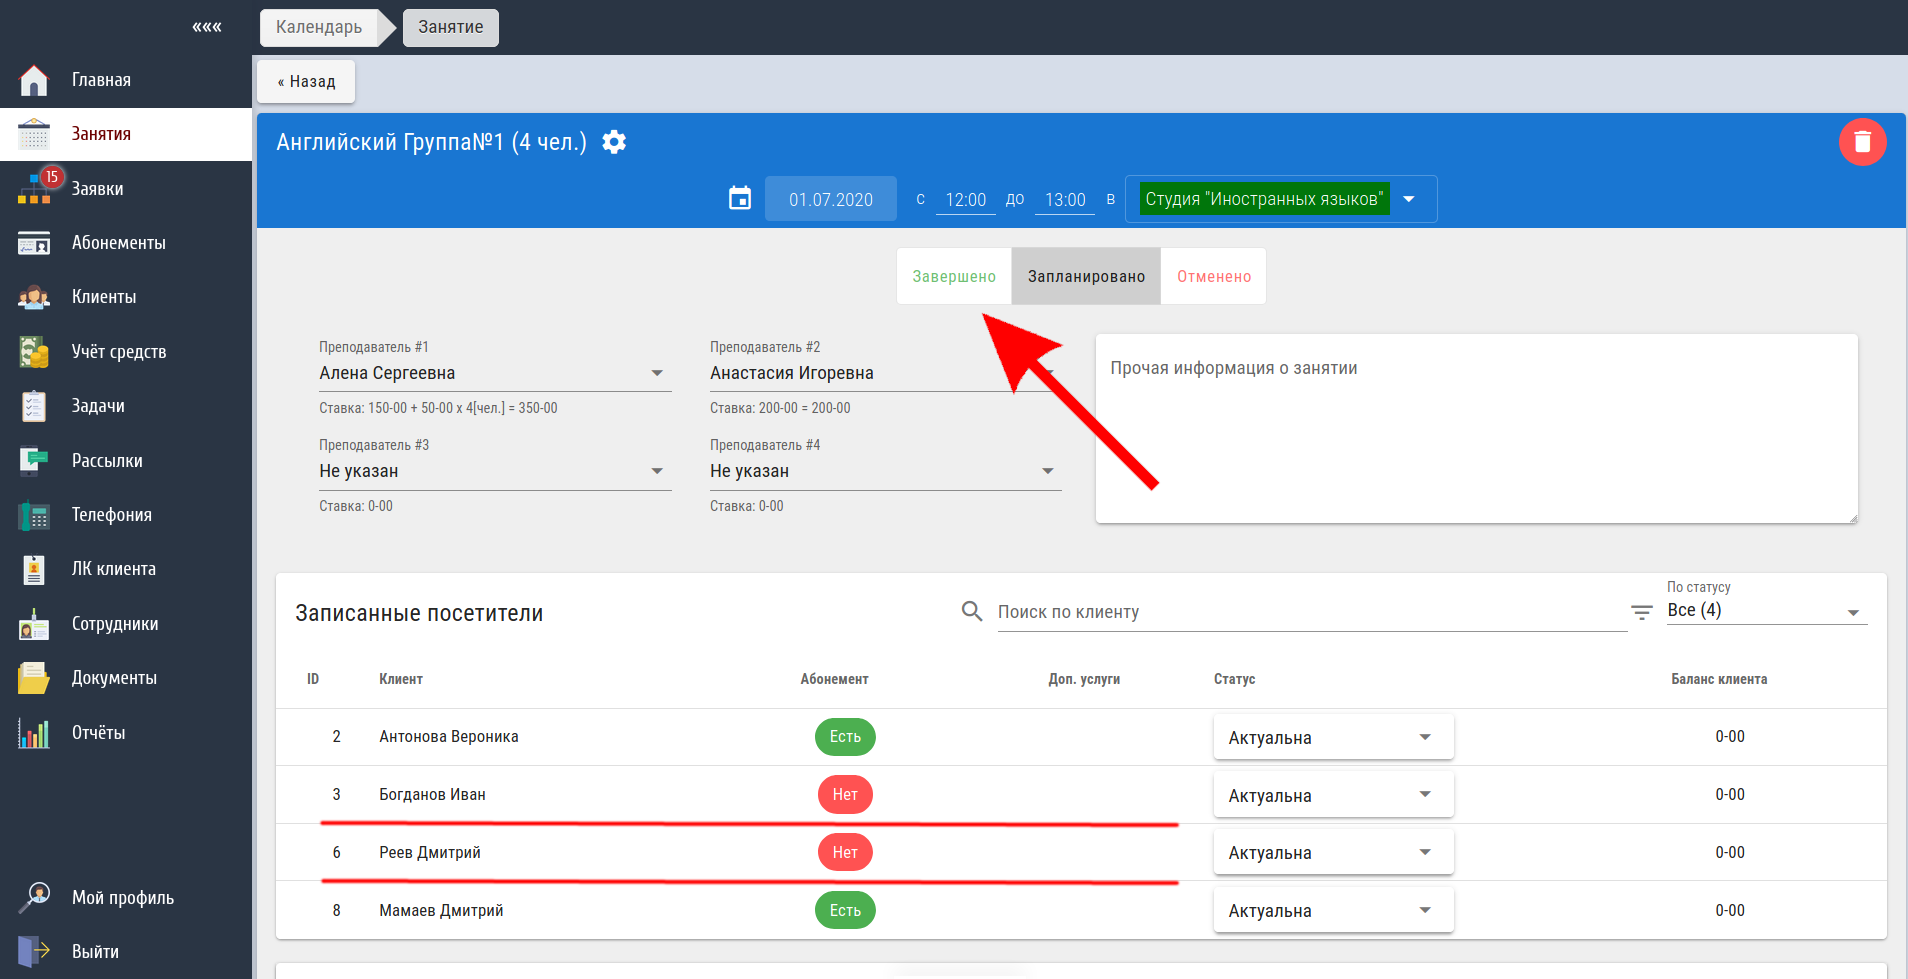Open the Клиенты people icon

(x=34, y=297)
